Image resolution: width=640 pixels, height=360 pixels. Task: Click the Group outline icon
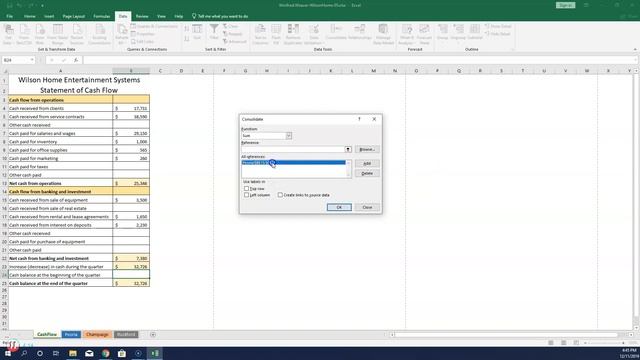coord(442,32)
